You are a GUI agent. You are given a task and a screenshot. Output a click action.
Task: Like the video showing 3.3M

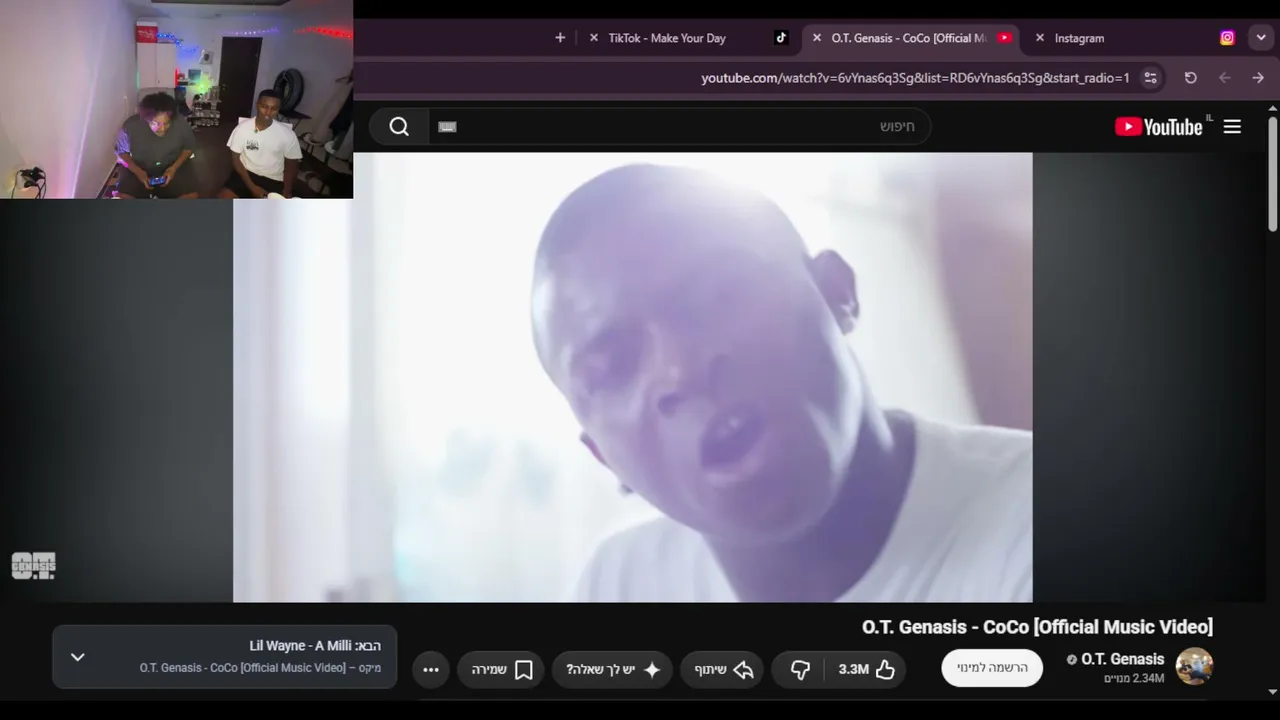click(x=867, y=670)
